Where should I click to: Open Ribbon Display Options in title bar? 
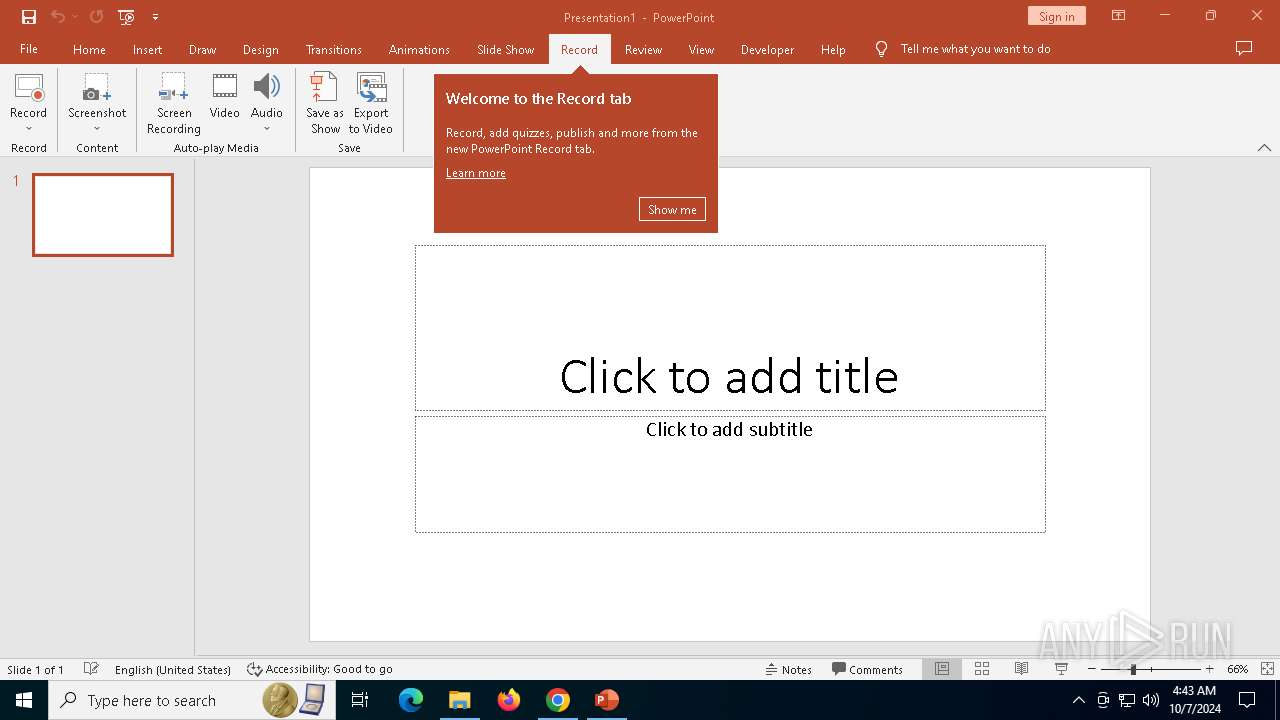tap(1118, 16)
